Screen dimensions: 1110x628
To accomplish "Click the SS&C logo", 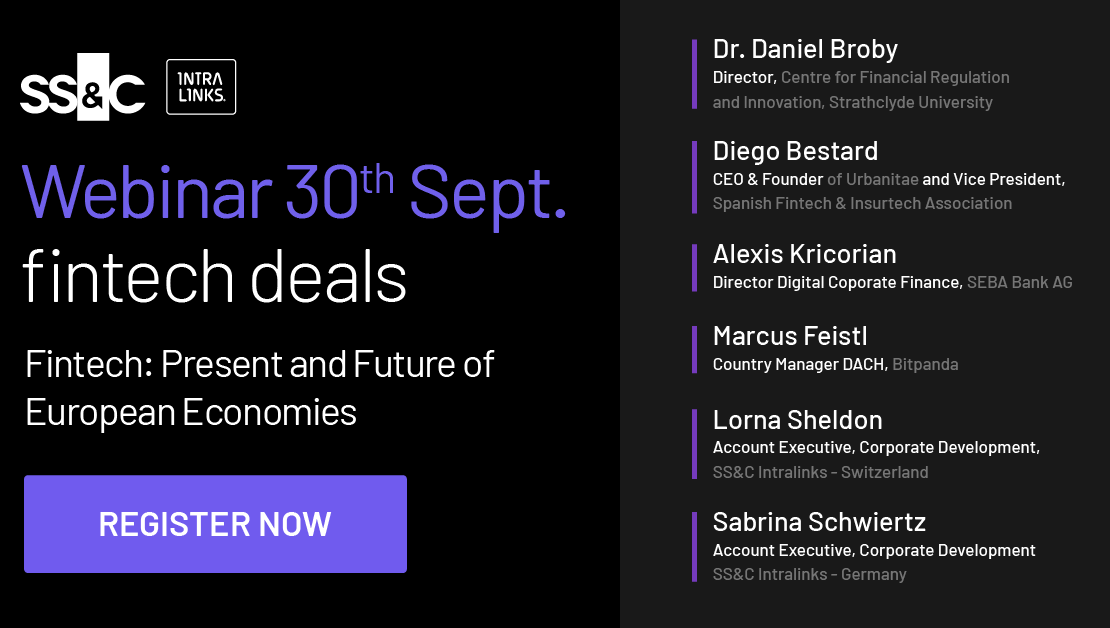I will click(83, 87).
